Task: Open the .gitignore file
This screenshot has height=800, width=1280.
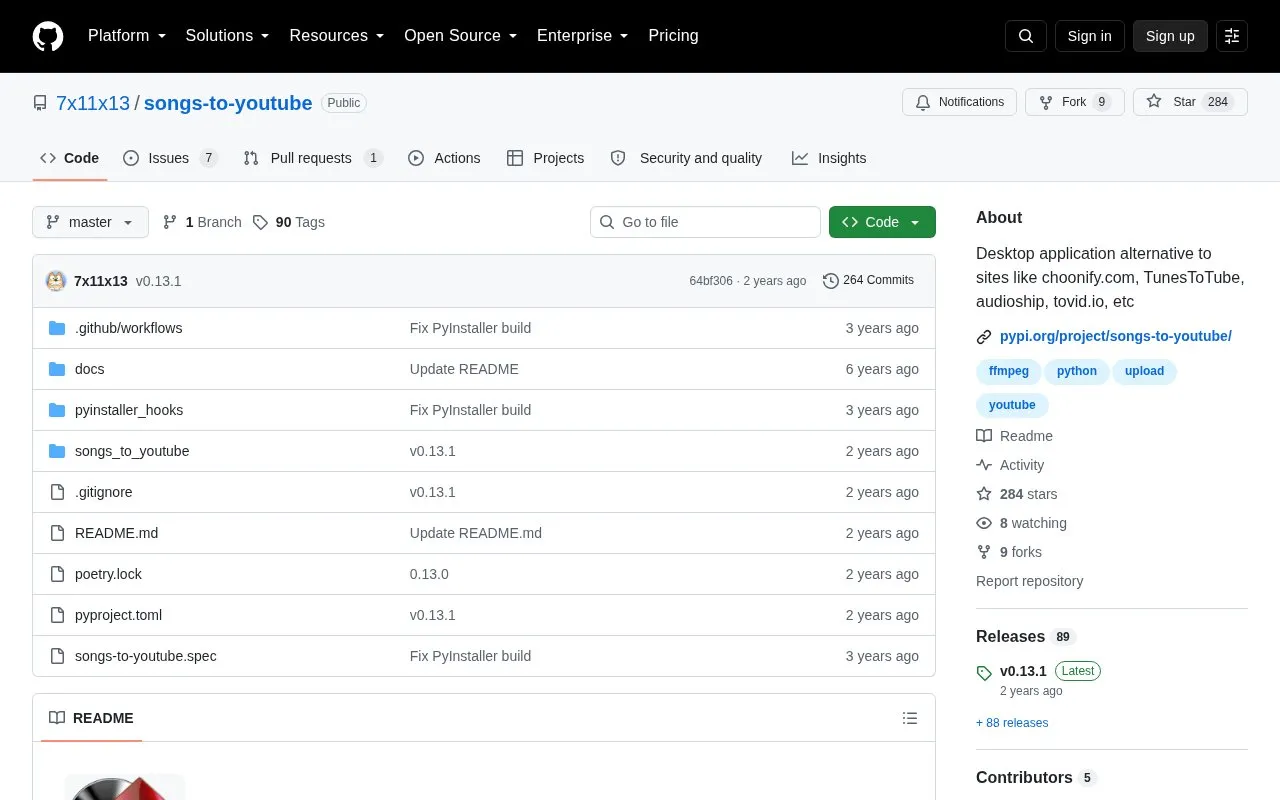Action: 103,492
